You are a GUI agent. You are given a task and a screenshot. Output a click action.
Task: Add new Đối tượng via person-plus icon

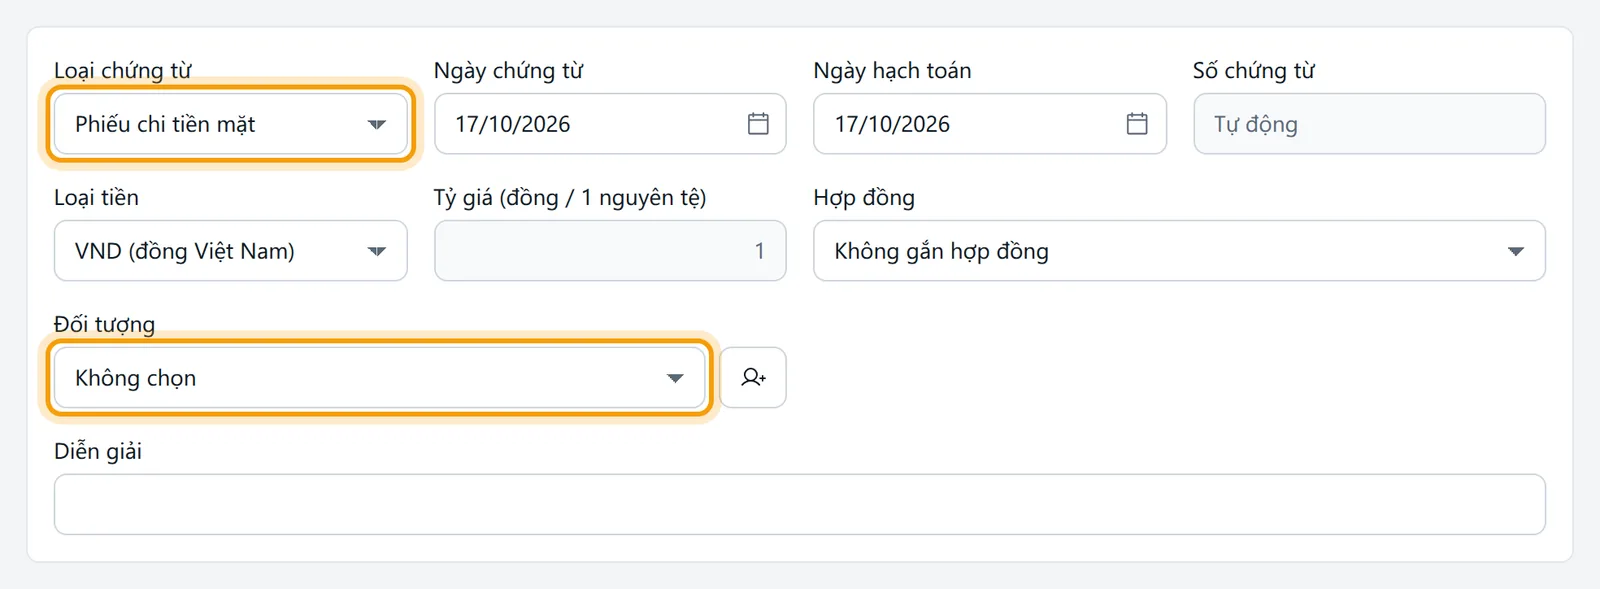pyautogui.click(x=753, y=377)
